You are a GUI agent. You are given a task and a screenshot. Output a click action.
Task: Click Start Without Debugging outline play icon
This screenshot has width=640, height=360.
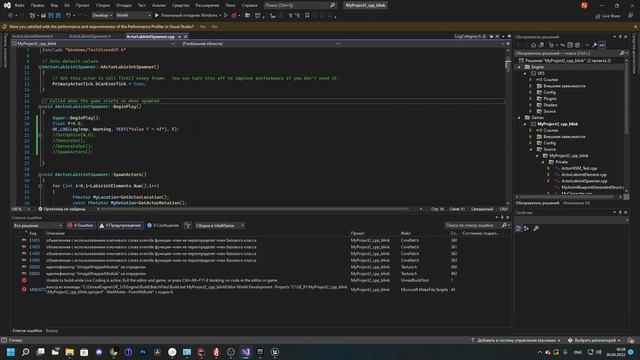226,16
